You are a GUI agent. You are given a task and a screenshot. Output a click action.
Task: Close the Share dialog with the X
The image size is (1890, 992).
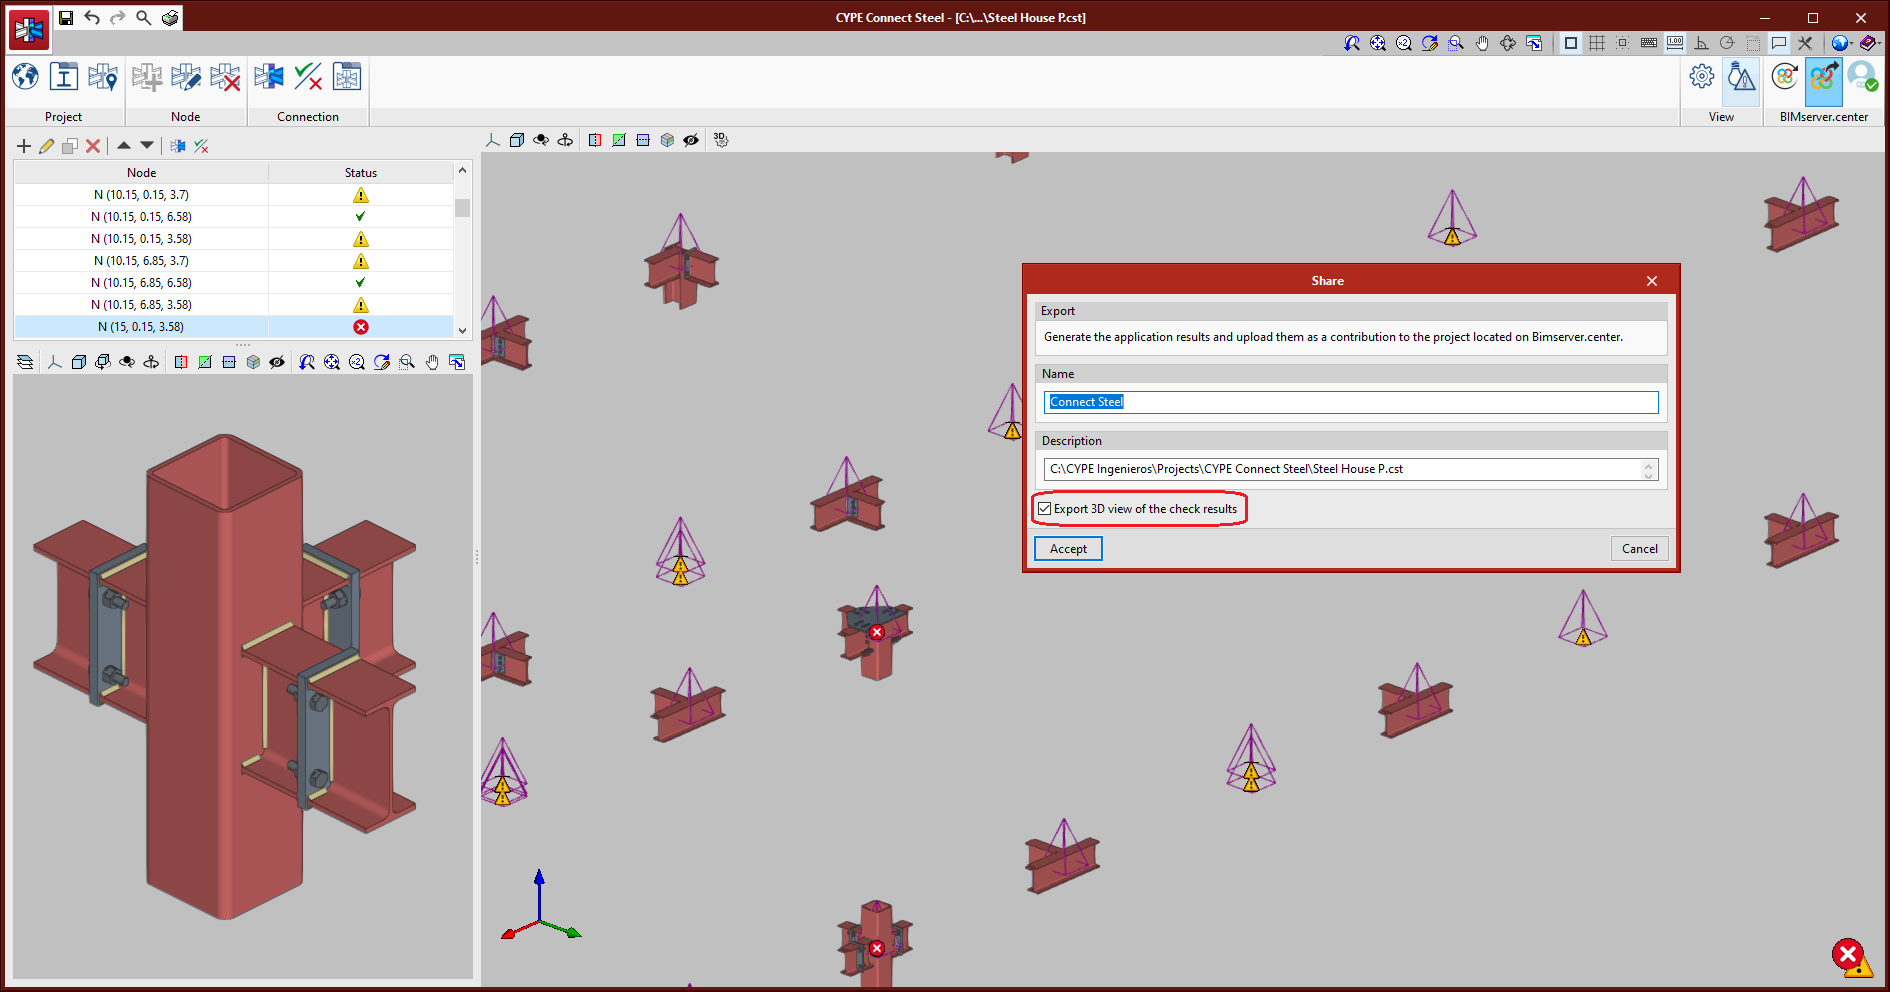(1652, 281)
